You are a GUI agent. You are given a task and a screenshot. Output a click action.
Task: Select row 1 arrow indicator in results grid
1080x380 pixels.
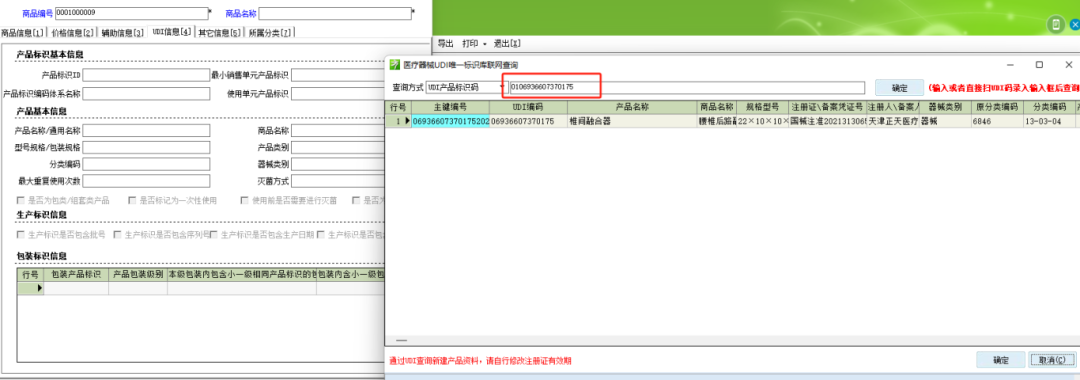pyautogui.click(x=407, y=121)
